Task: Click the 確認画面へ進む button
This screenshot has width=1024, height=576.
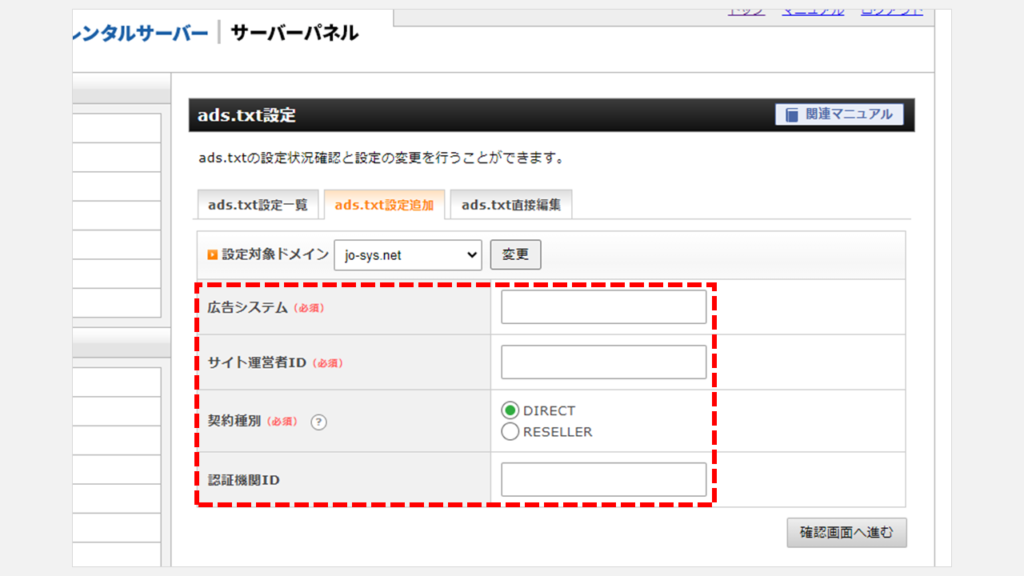Action: 846,532
